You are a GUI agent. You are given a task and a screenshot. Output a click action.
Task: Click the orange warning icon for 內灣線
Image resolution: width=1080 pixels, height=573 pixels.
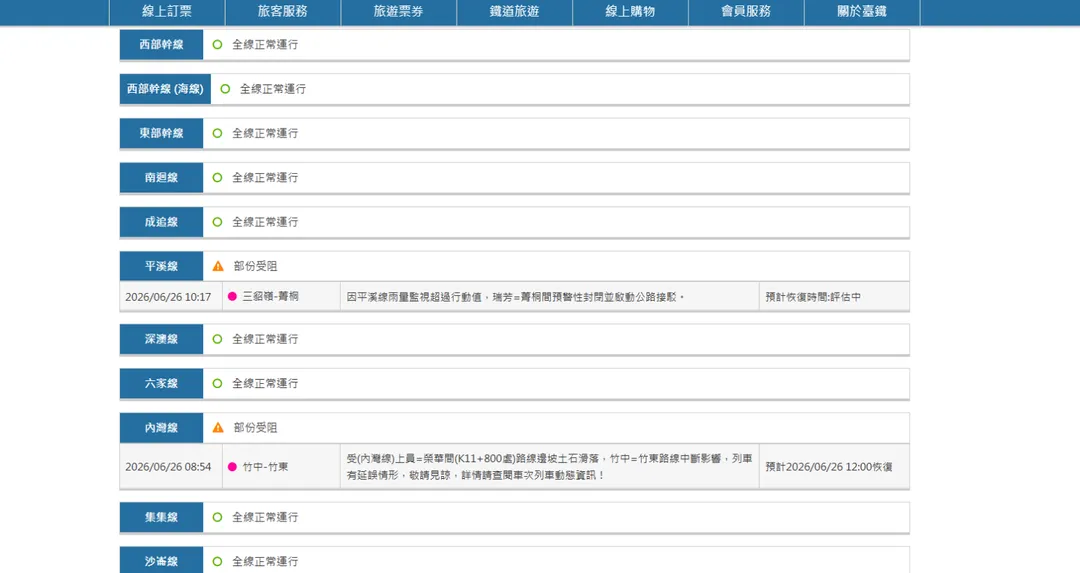(218, 428)
